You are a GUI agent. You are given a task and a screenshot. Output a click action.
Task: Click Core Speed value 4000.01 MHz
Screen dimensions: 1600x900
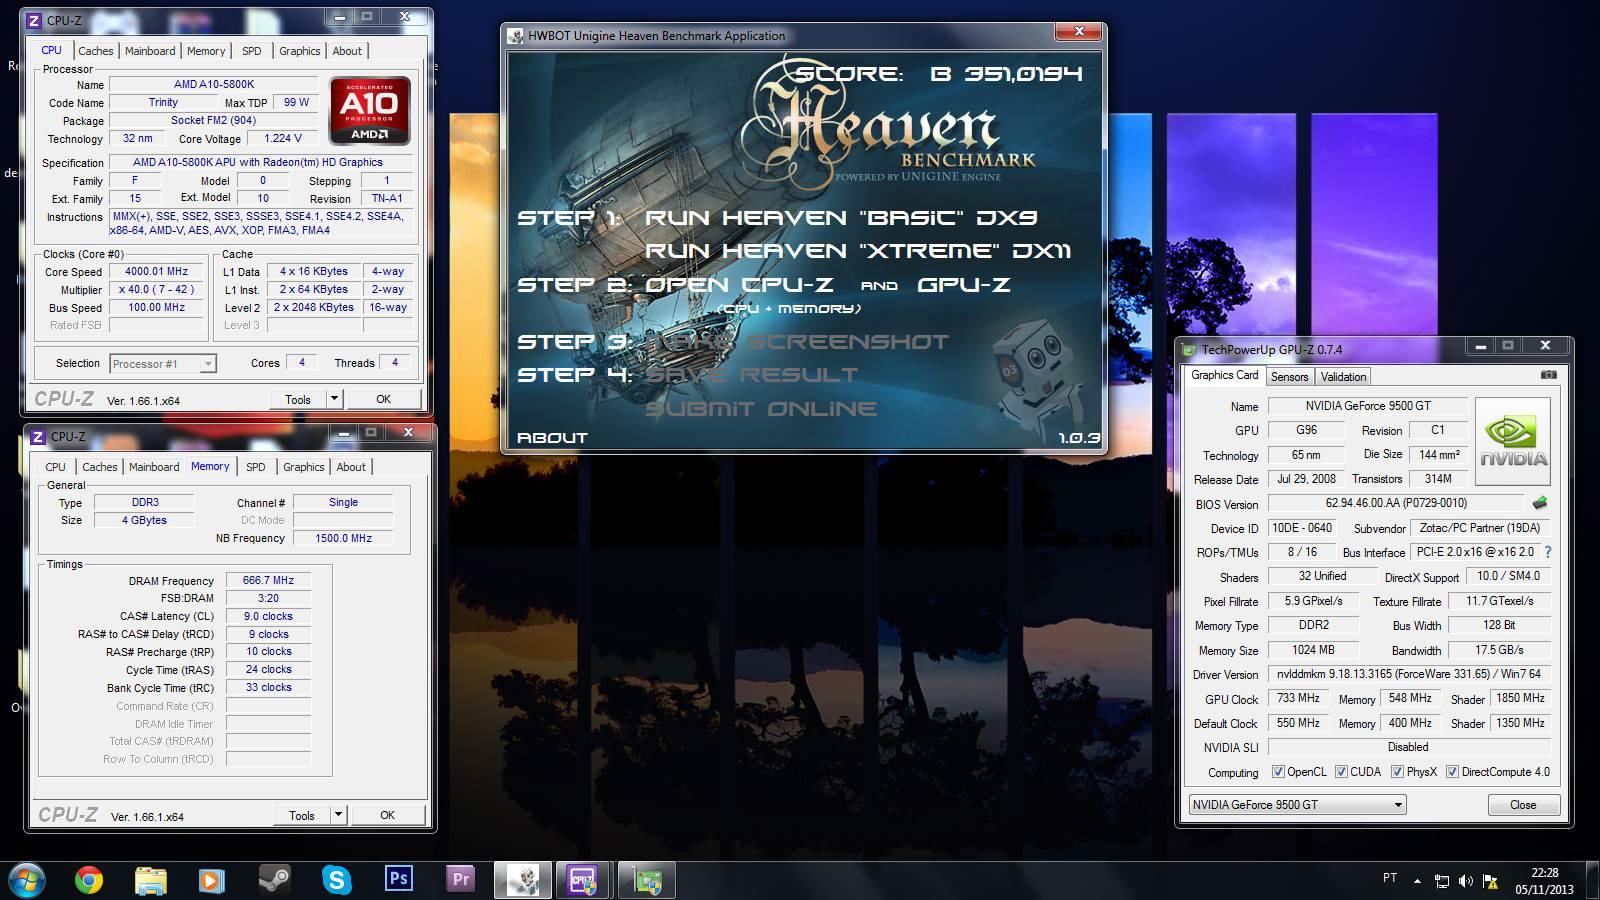tap(156, 271)
